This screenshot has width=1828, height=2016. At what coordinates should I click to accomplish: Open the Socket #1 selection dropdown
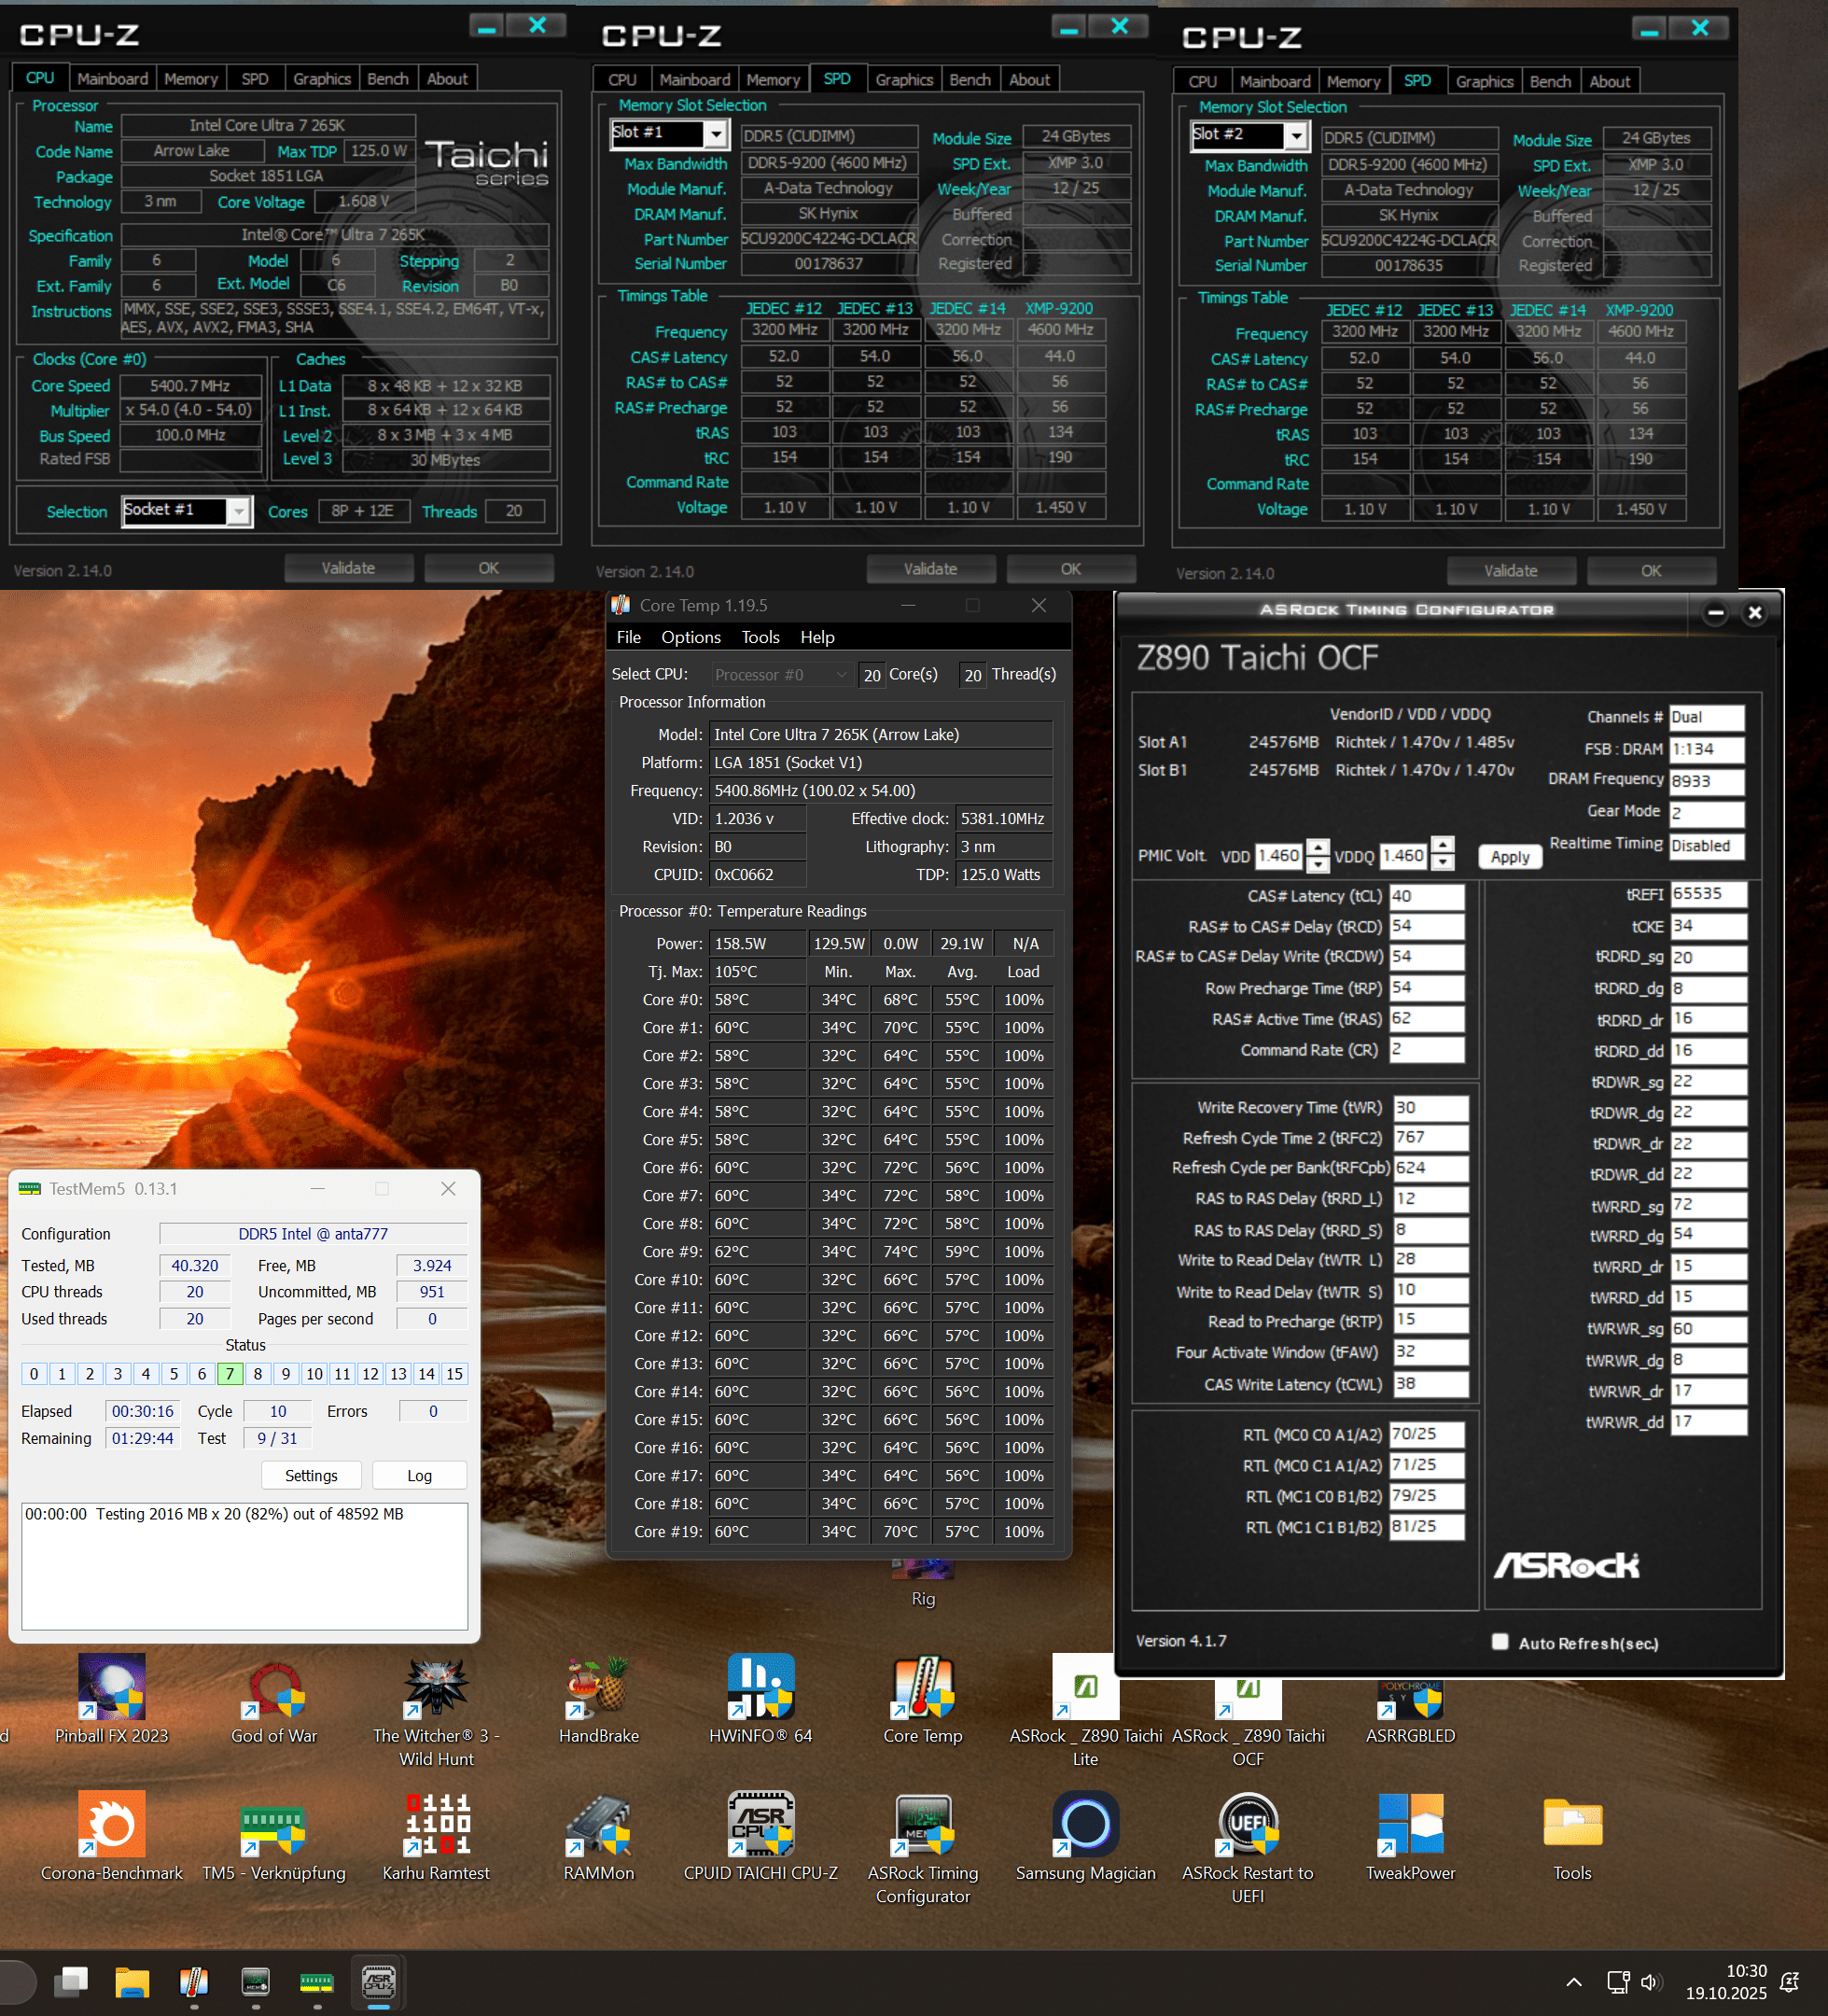coord(238,511)
